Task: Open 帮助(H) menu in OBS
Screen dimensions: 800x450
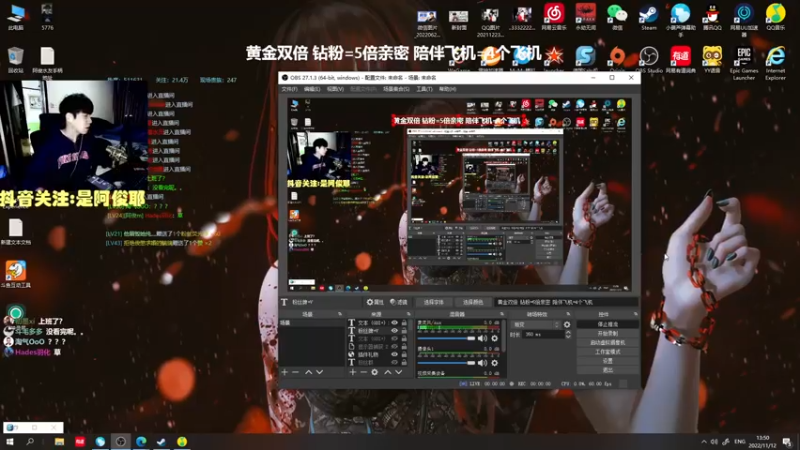Action: [447, 89]
